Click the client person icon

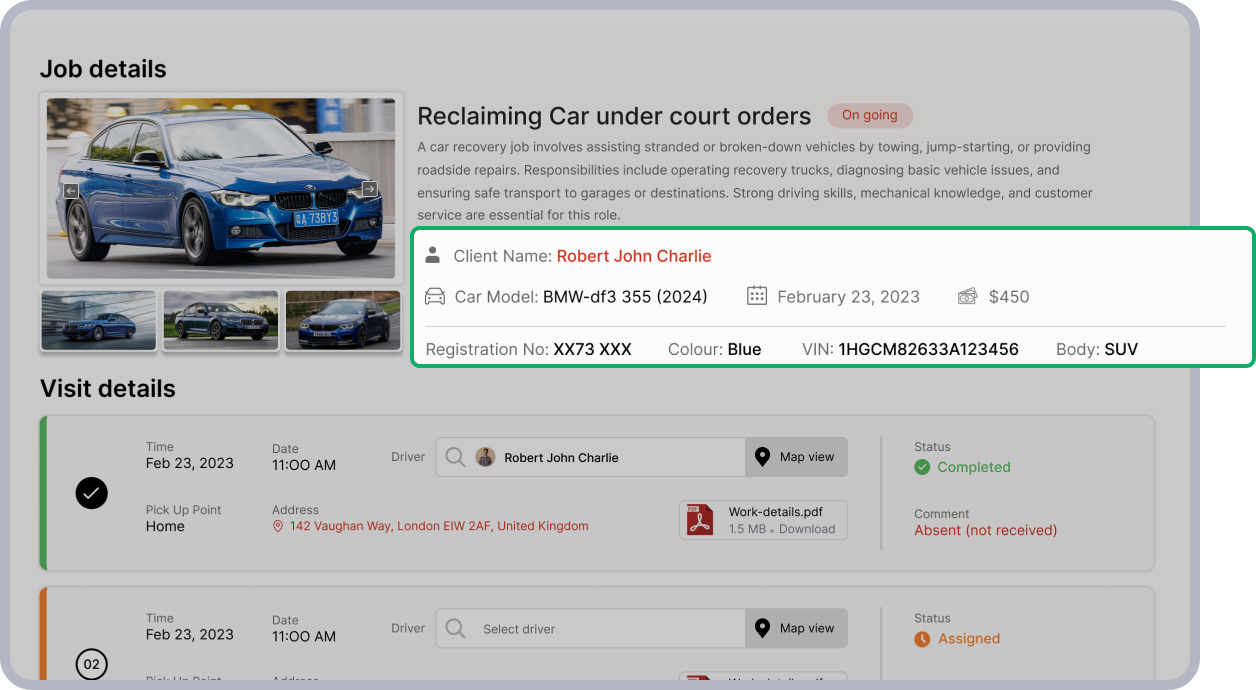tap(433, 255)
